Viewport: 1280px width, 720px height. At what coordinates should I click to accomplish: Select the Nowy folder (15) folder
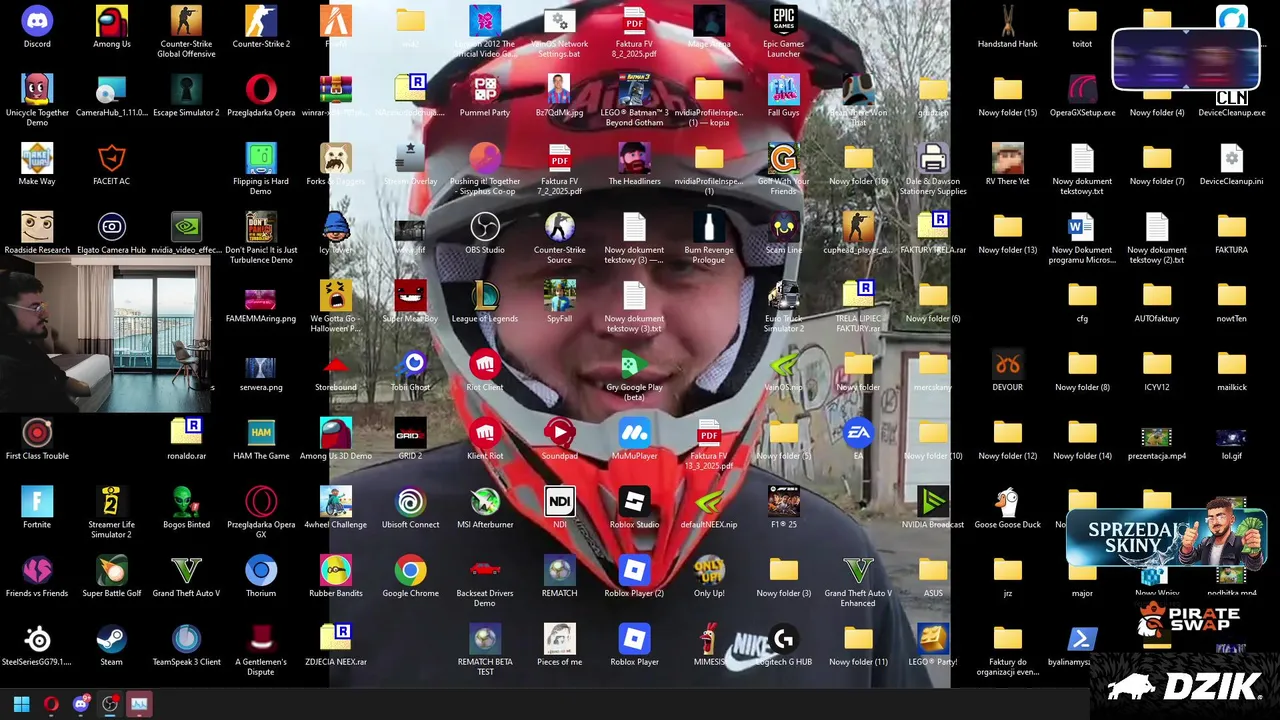[1007, 95]
